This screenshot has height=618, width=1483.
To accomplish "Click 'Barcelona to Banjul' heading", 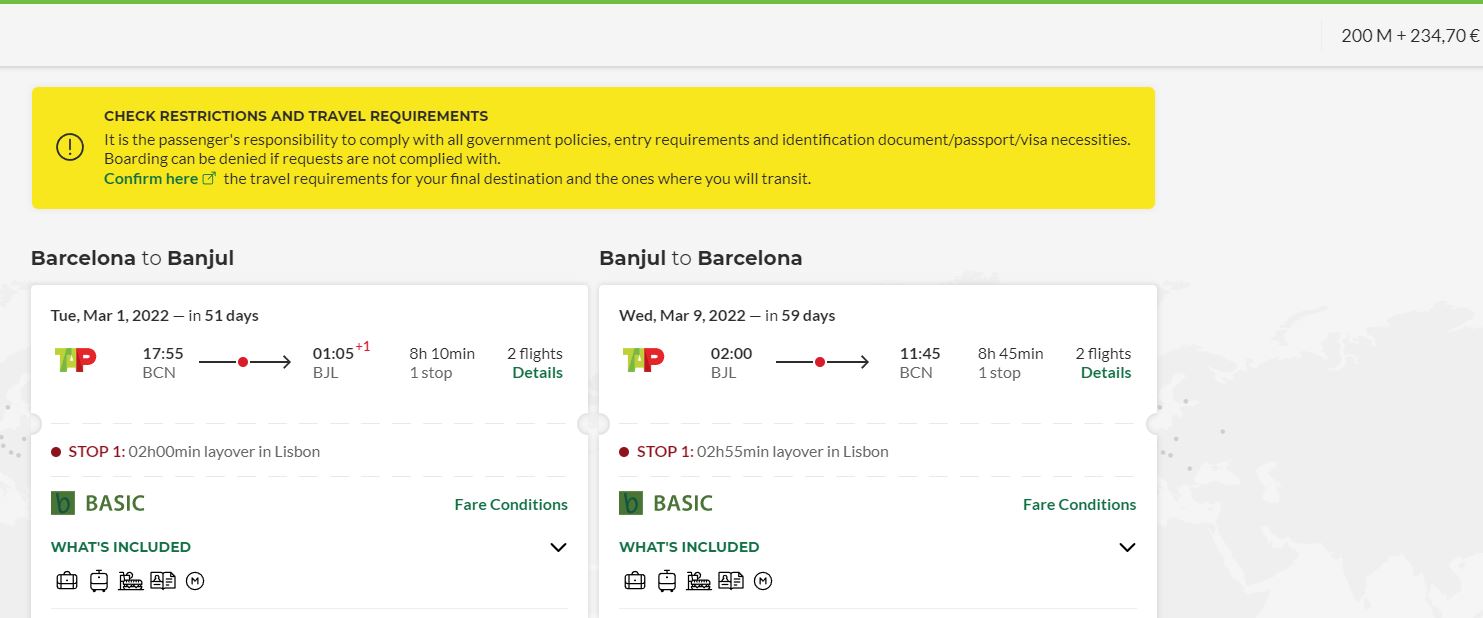I will coord(132,258).
